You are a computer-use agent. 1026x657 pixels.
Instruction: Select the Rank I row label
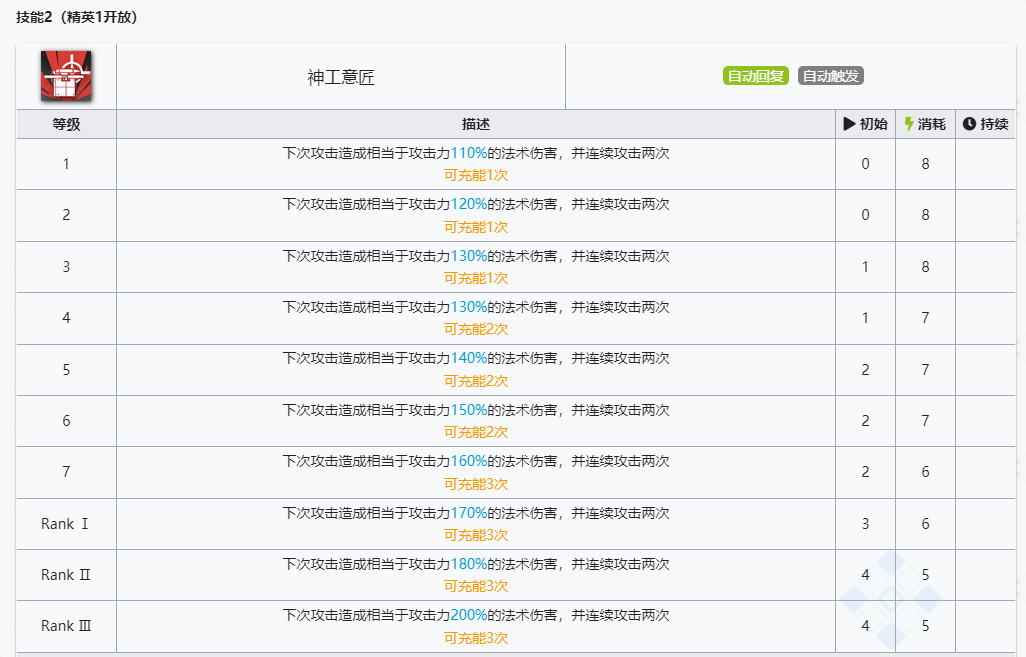[x=65, y=524]
